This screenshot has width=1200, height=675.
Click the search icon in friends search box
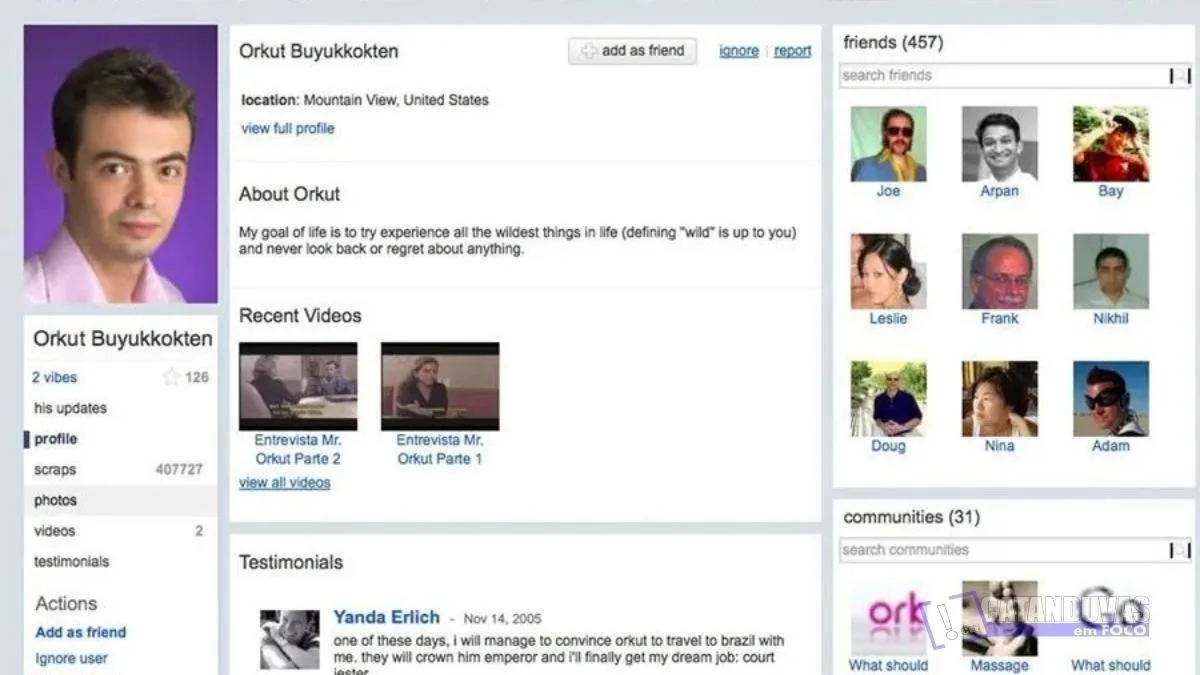(1179, 75)
